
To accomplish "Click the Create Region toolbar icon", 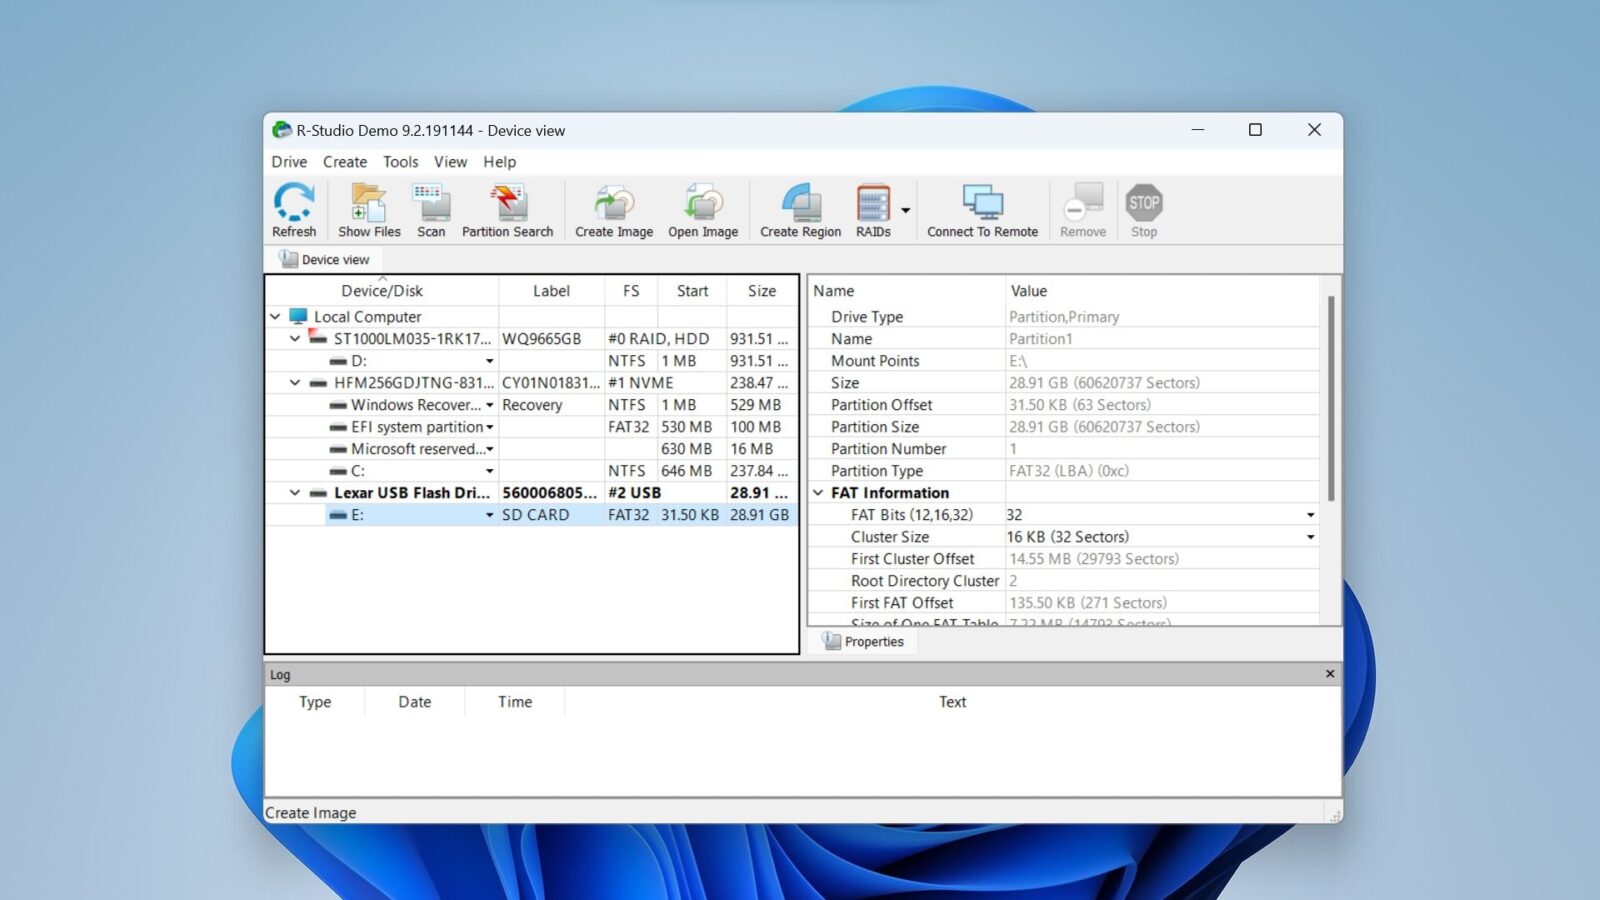I will click(798, 209).
